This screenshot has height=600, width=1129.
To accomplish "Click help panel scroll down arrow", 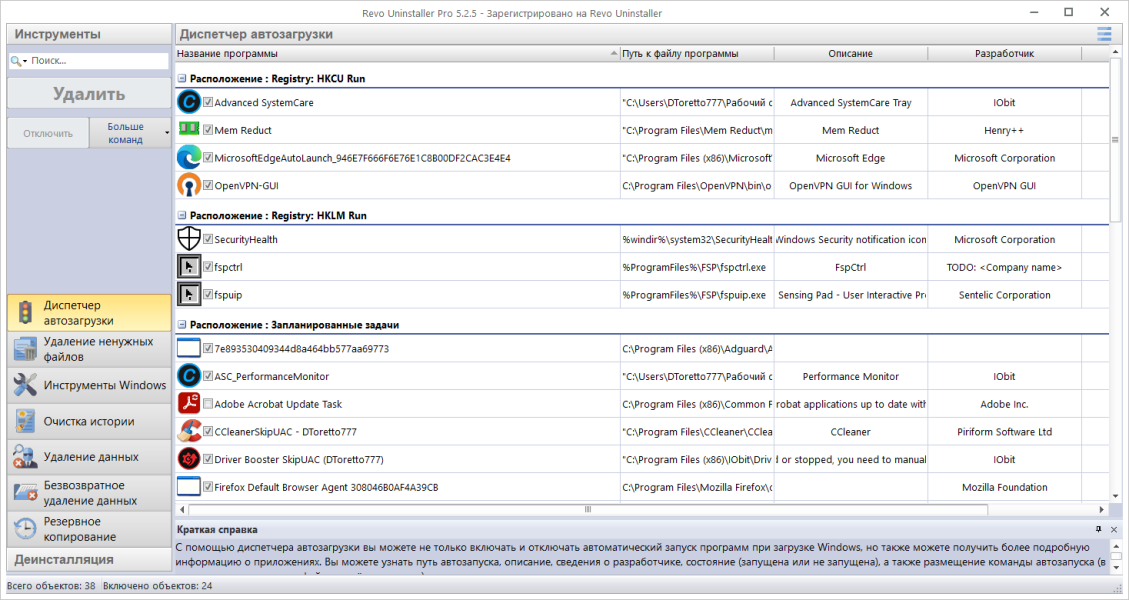I will click(x=1116, y=568).
